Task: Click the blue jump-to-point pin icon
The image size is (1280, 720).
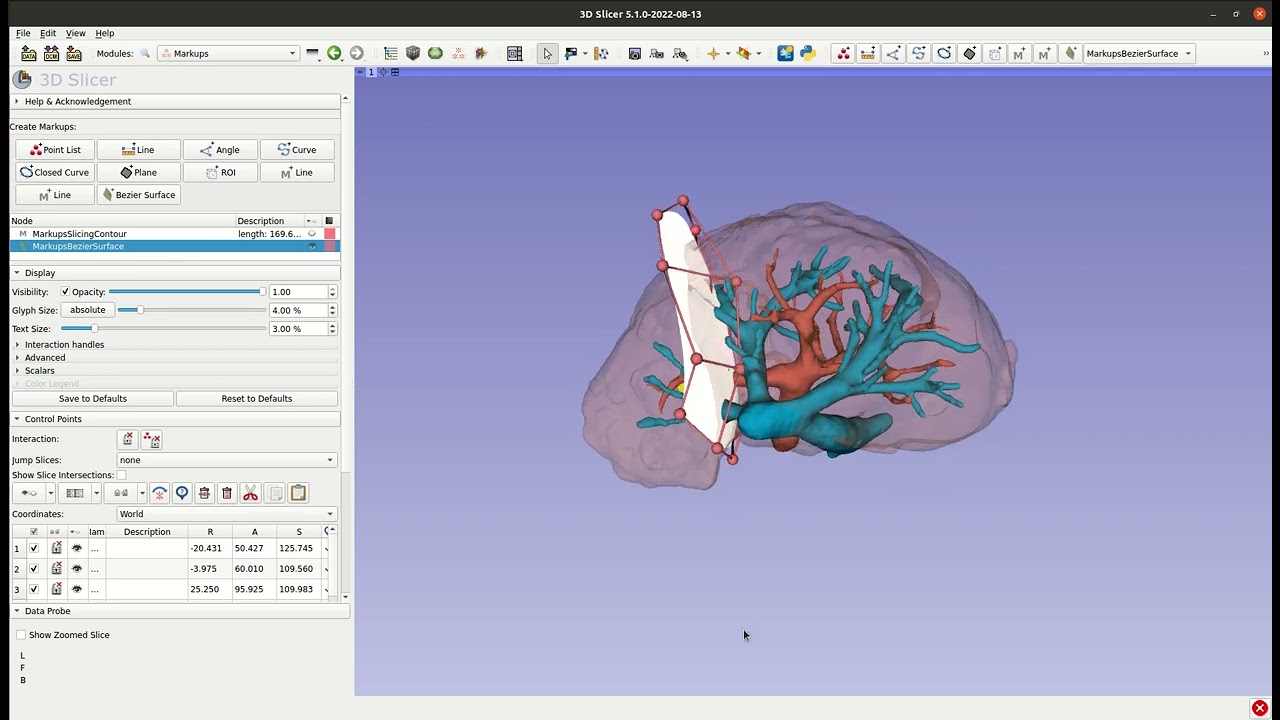Action: 182,493
